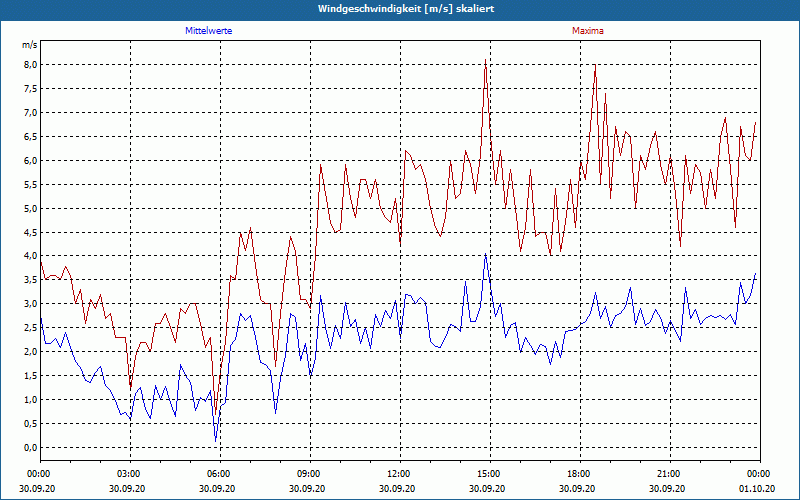Image resolution: width=800 pixels, height=500 pixels.
Task: Click the 5,0 y-axis label
Action: (29, 208)
